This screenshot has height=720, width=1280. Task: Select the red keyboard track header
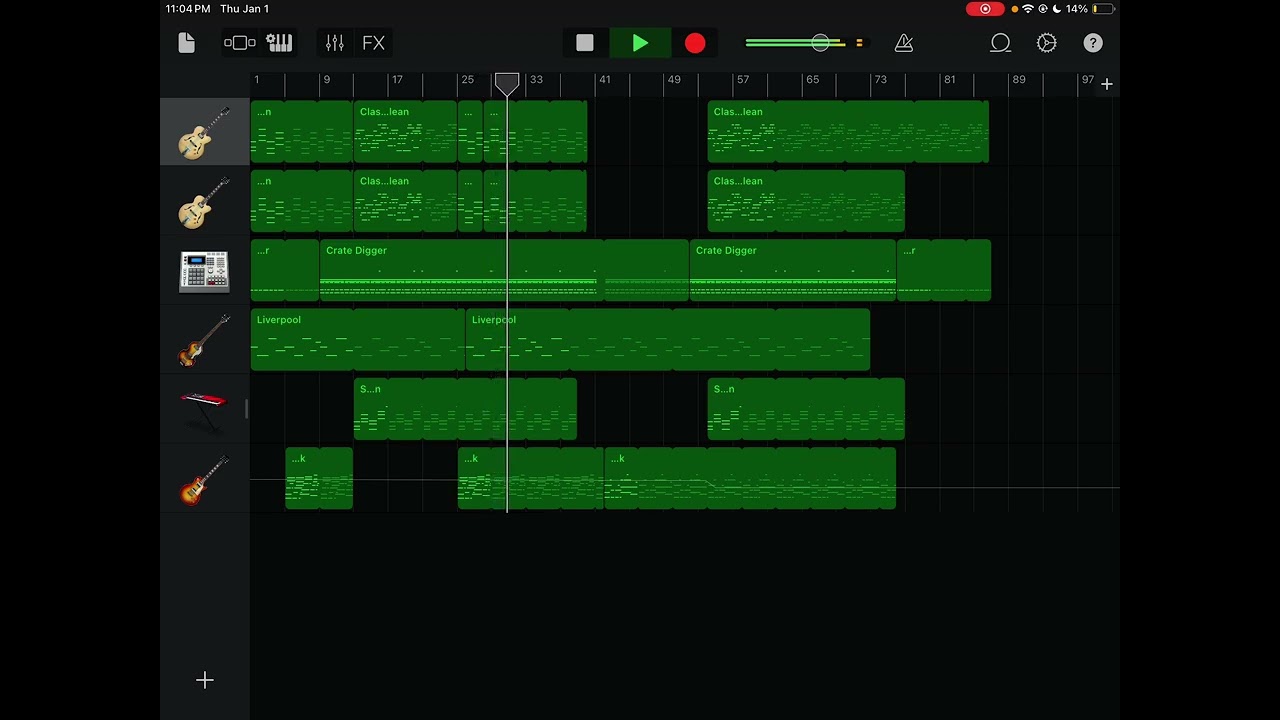click(x=205, y=409)
